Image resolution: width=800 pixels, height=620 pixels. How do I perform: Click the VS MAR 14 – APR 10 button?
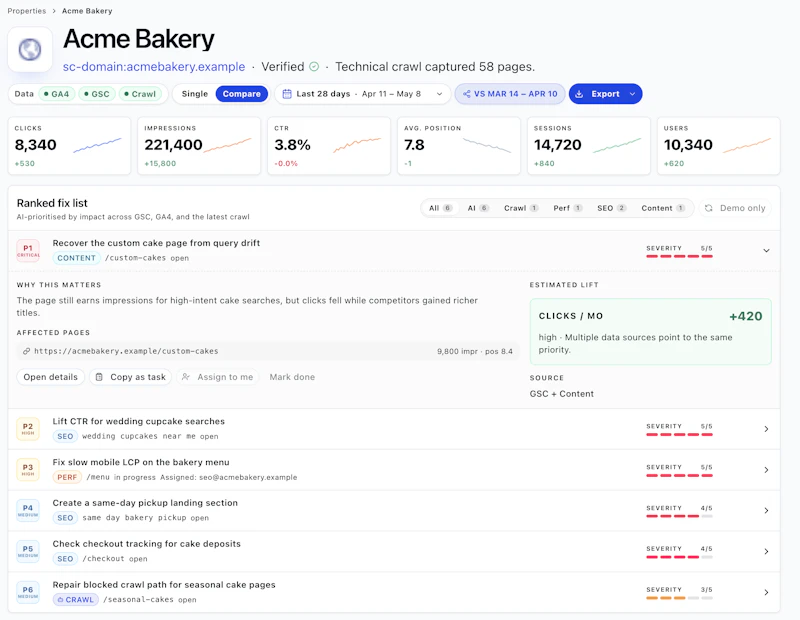pyautogui.click(x=510, y=94)
